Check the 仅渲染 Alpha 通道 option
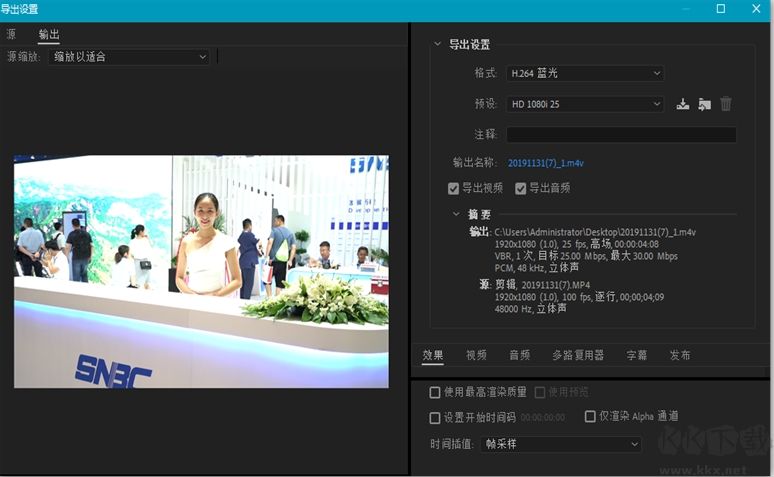 590,416
